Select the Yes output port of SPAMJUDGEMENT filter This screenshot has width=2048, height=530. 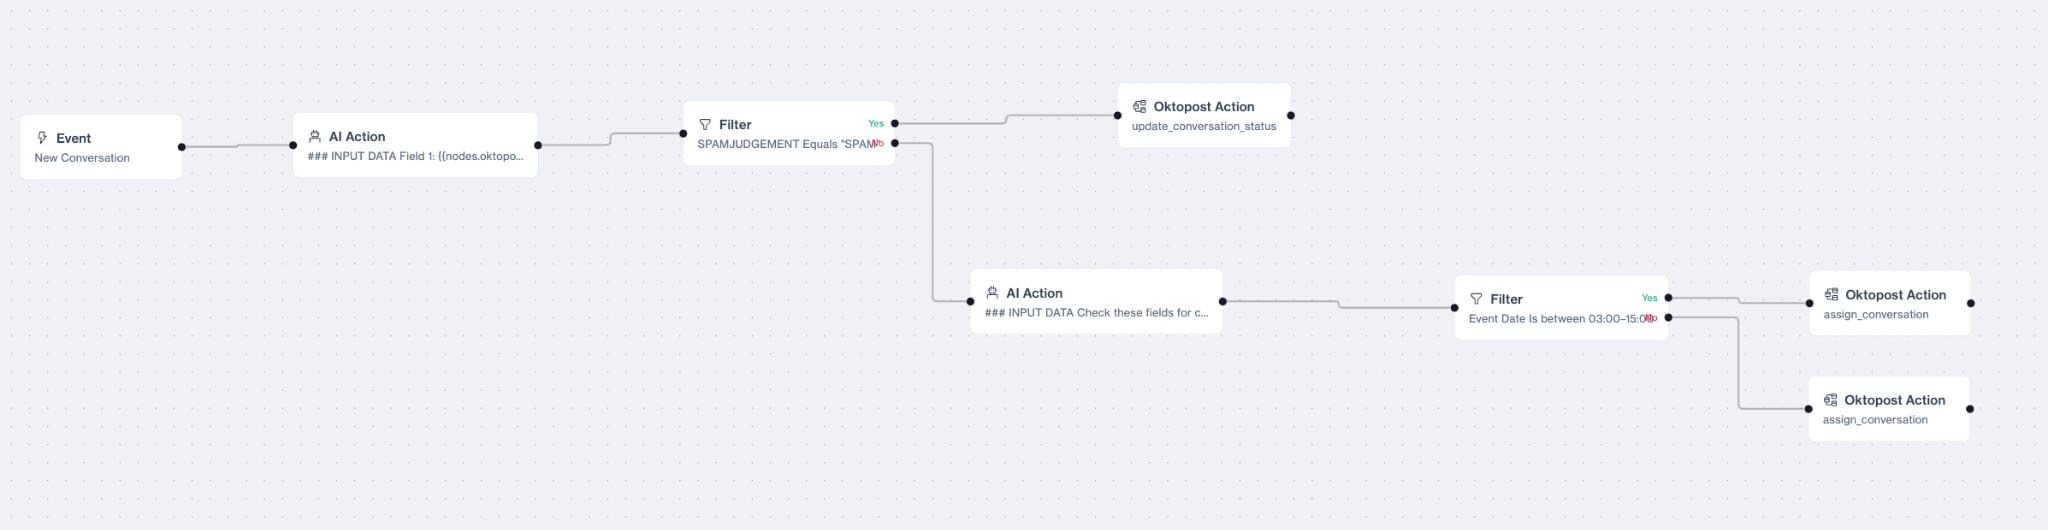point(895,124)
